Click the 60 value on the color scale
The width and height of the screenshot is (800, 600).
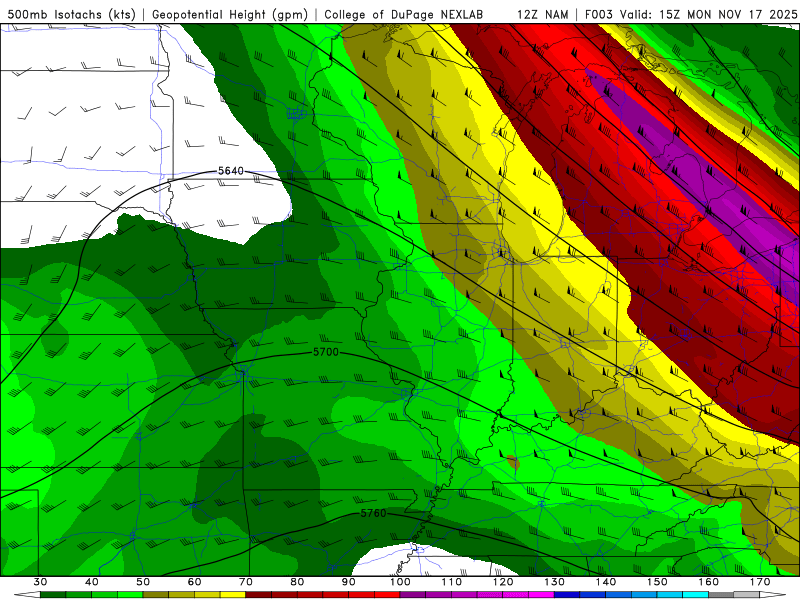[194, 582]
